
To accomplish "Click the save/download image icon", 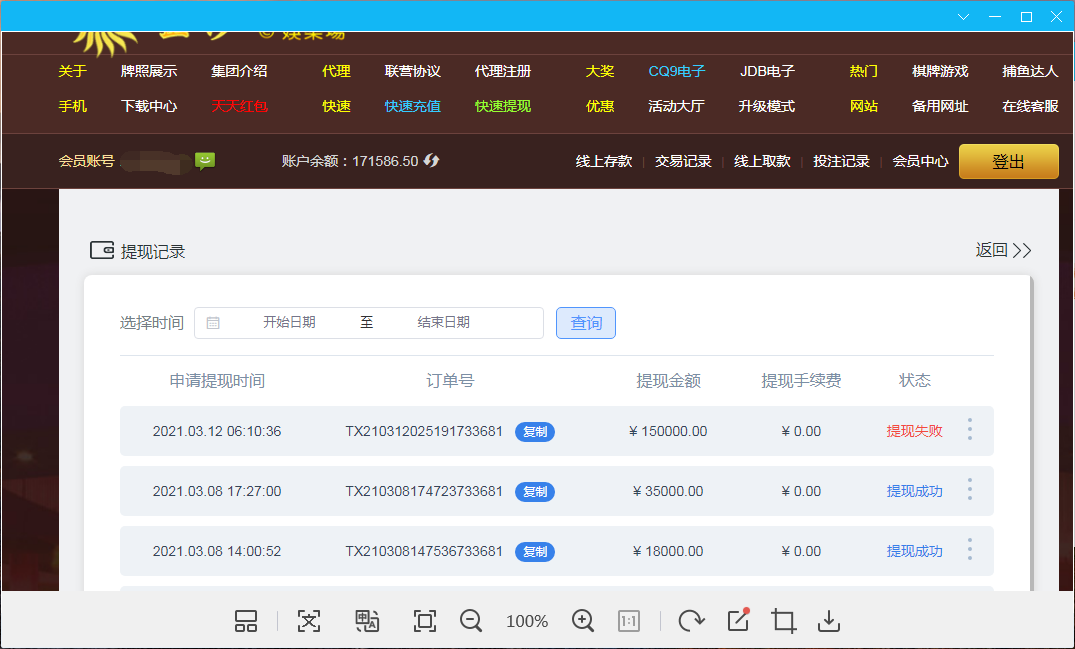I will pyautogui.click(x=829, y=621).
